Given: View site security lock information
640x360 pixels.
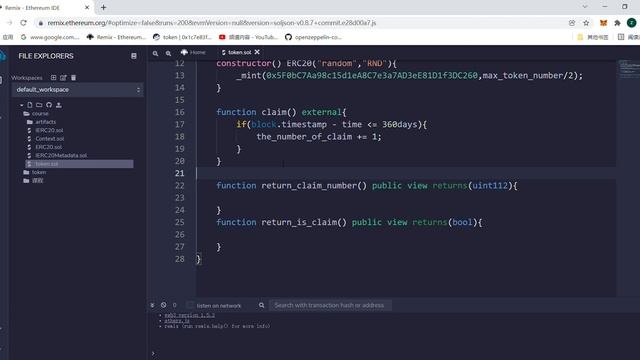Looking at the screenshot, I should point(40,23).
